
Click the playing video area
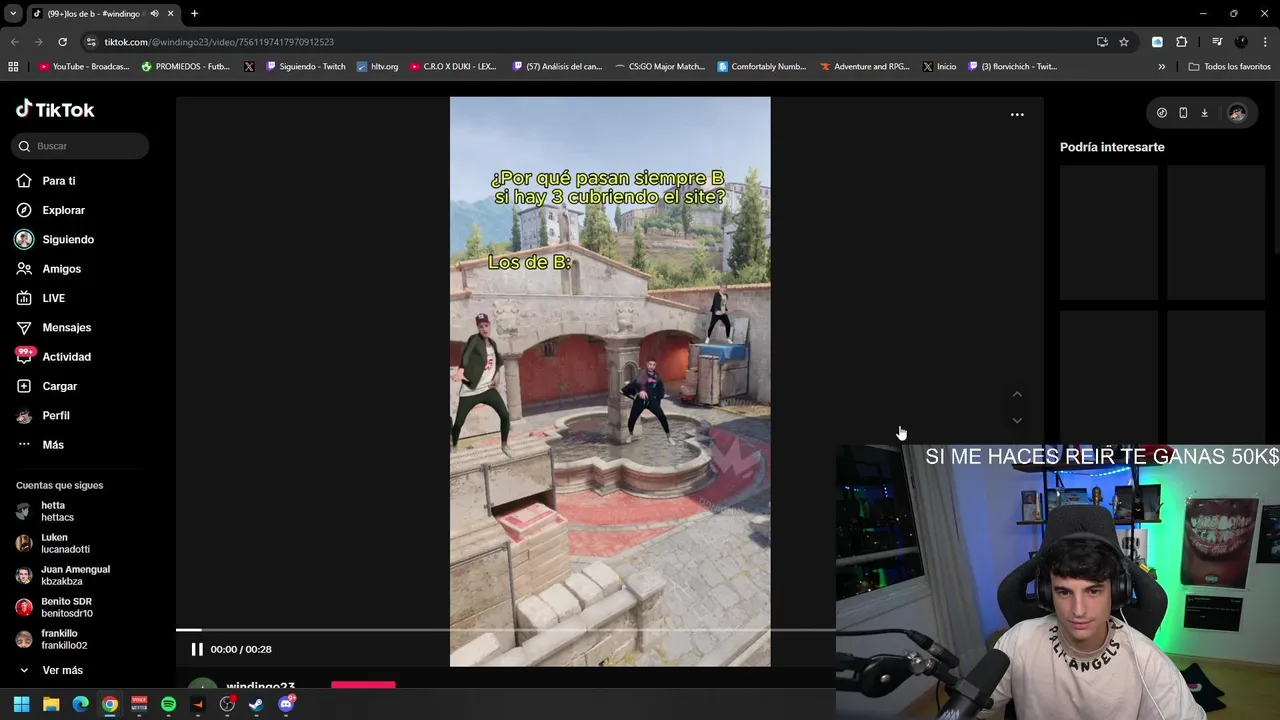(610, 381)
